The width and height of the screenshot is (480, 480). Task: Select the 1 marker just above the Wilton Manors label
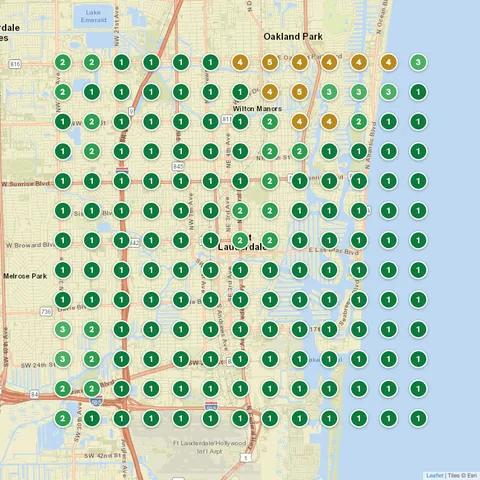(240, 92)
